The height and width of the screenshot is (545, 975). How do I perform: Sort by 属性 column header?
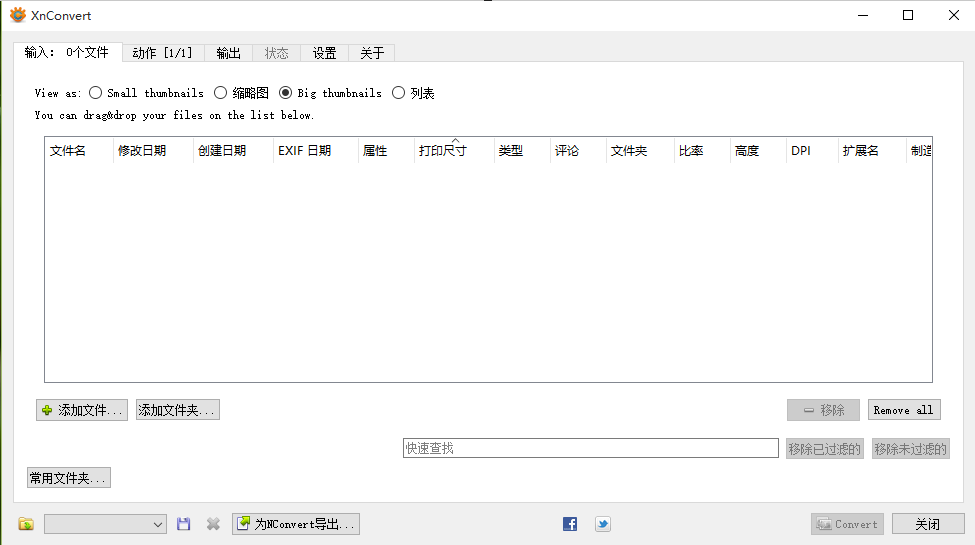coord(386,151)
